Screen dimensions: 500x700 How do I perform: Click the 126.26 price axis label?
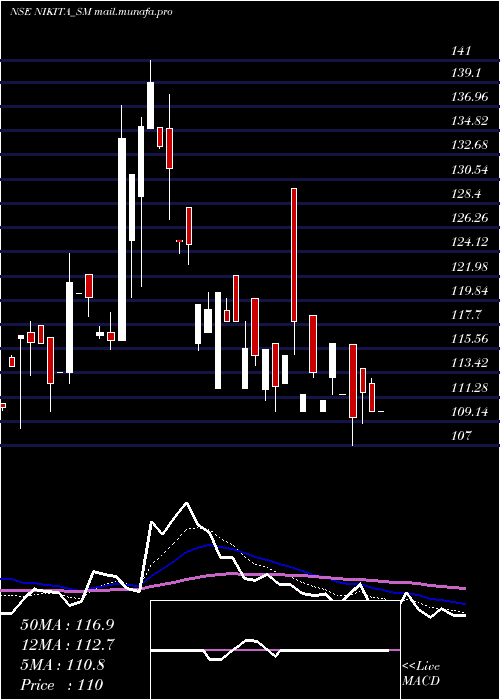tap(470, 218)
